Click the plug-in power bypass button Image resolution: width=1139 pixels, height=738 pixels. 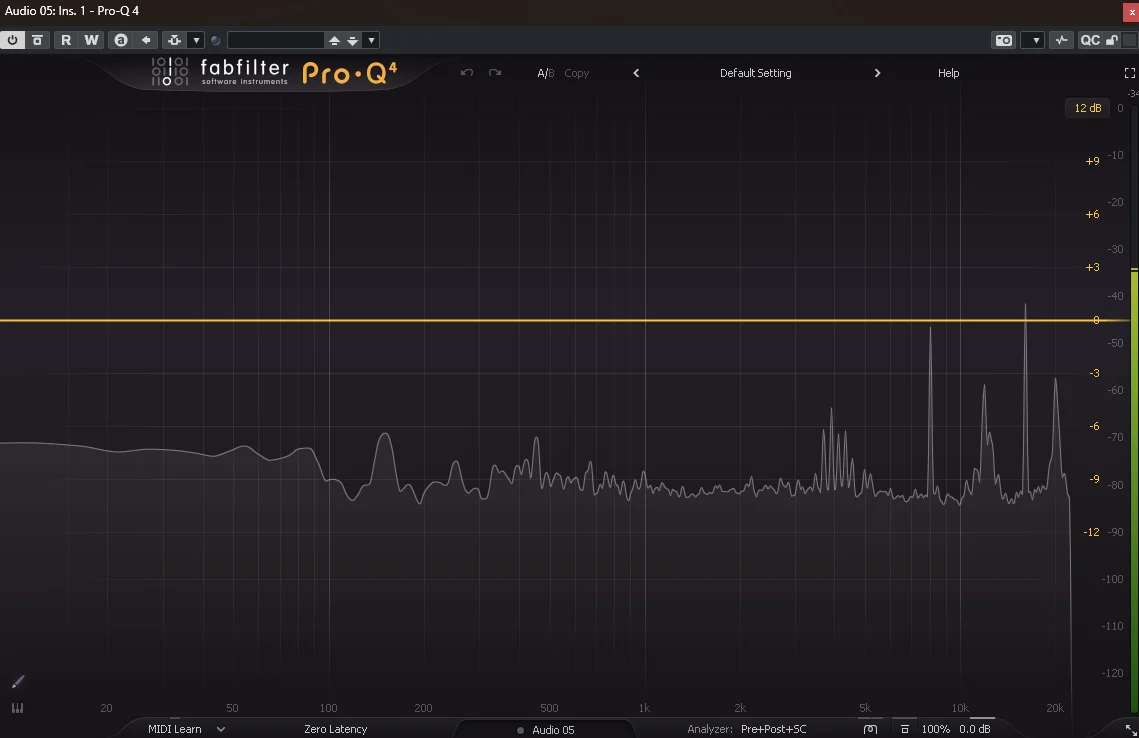click(13, 40)
